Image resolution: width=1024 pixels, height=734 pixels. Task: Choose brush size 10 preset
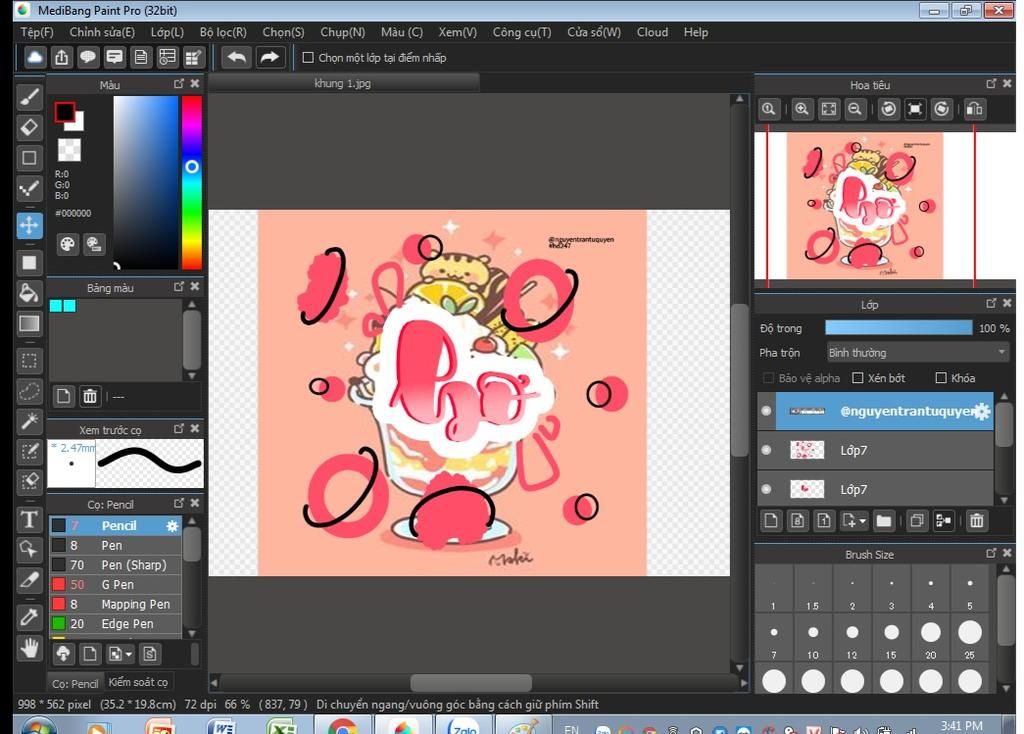tap(812, 638)
